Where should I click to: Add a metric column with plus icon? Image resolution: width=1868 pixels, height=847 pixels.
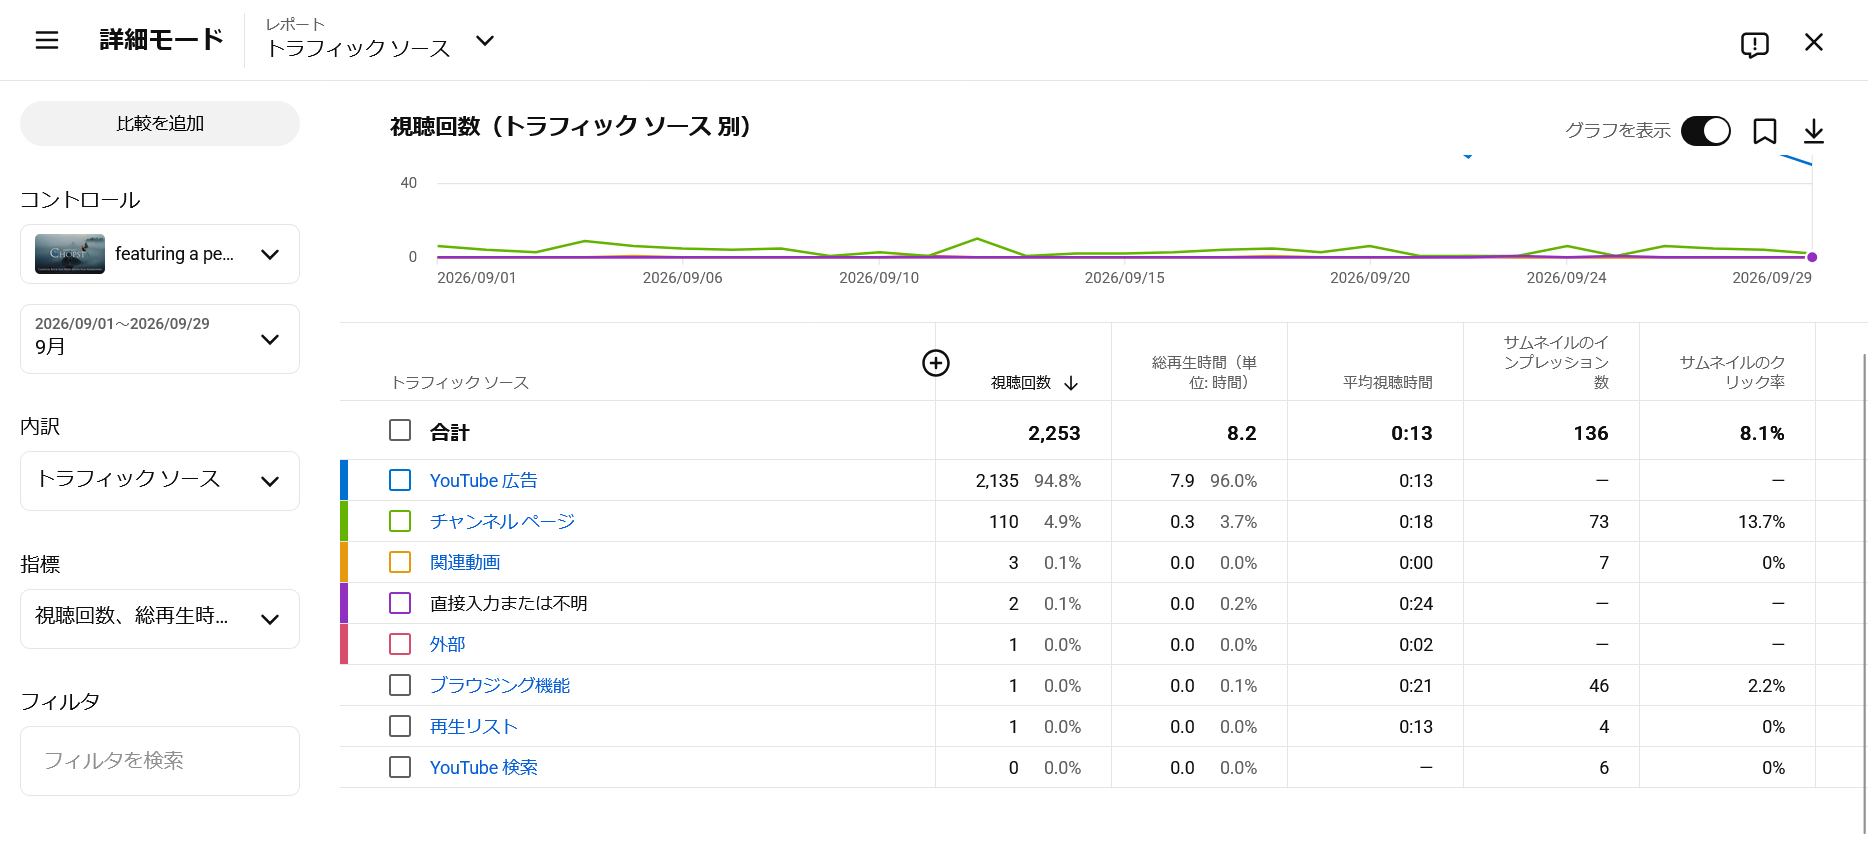(936, 363)
